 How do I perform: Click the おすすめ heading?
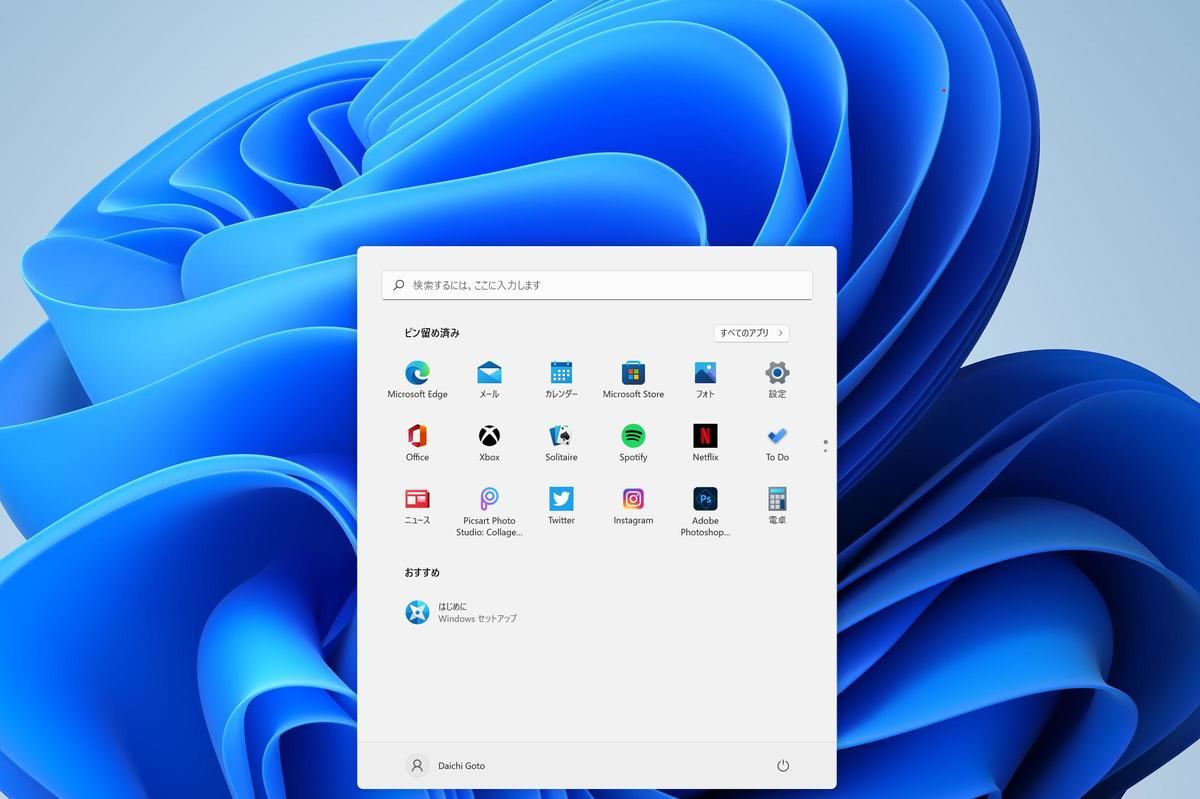point(422,573)
